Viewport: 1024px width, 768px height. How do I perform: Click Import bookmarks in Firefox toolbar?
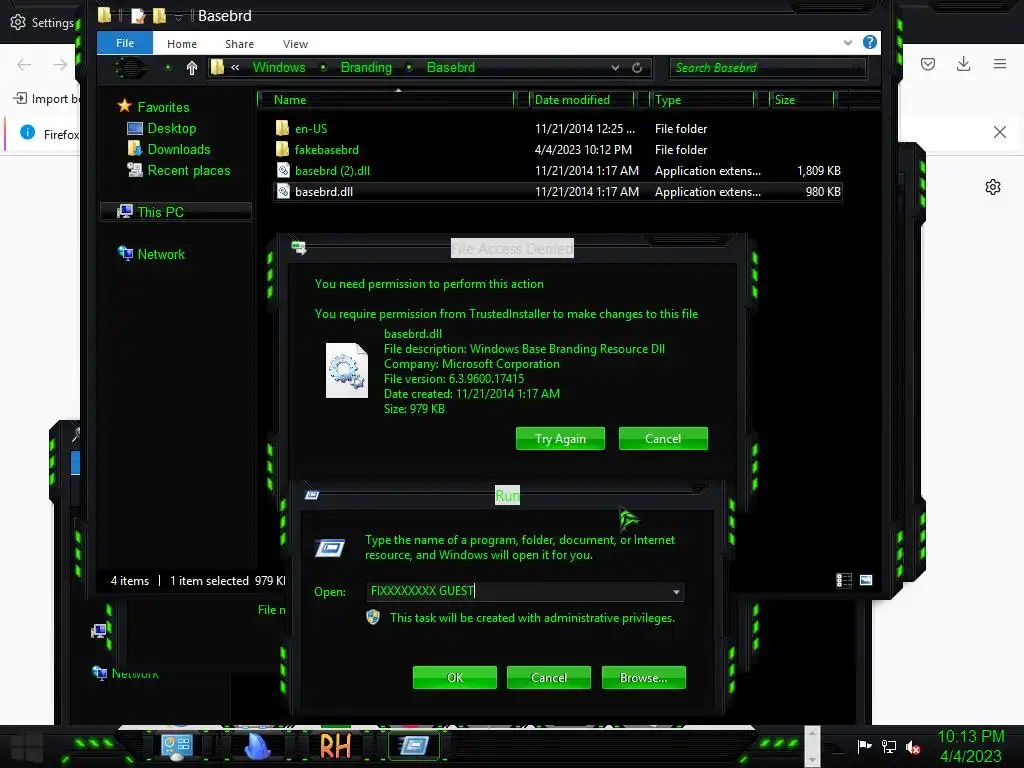[46, 99]
